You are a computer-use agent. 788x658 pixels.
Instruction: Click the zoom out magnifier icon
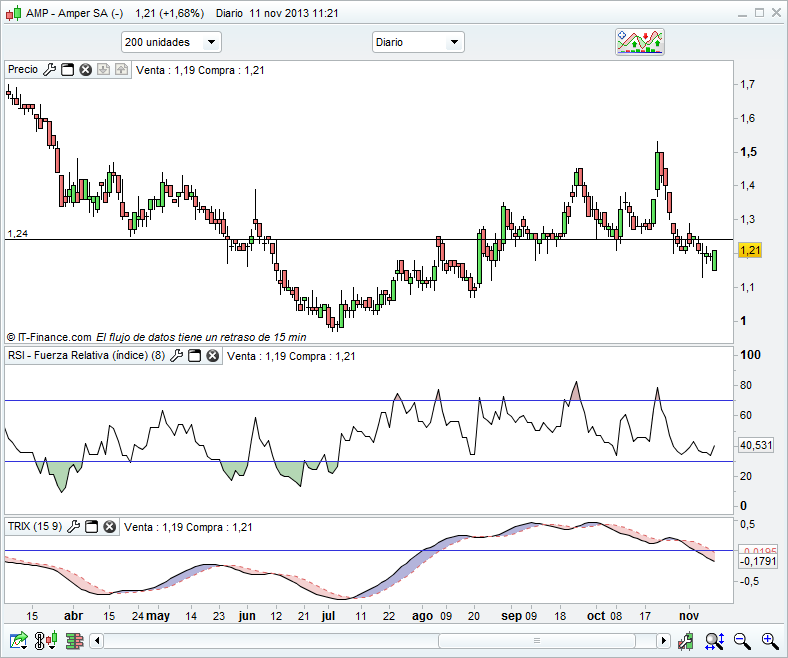click(741, 640)
